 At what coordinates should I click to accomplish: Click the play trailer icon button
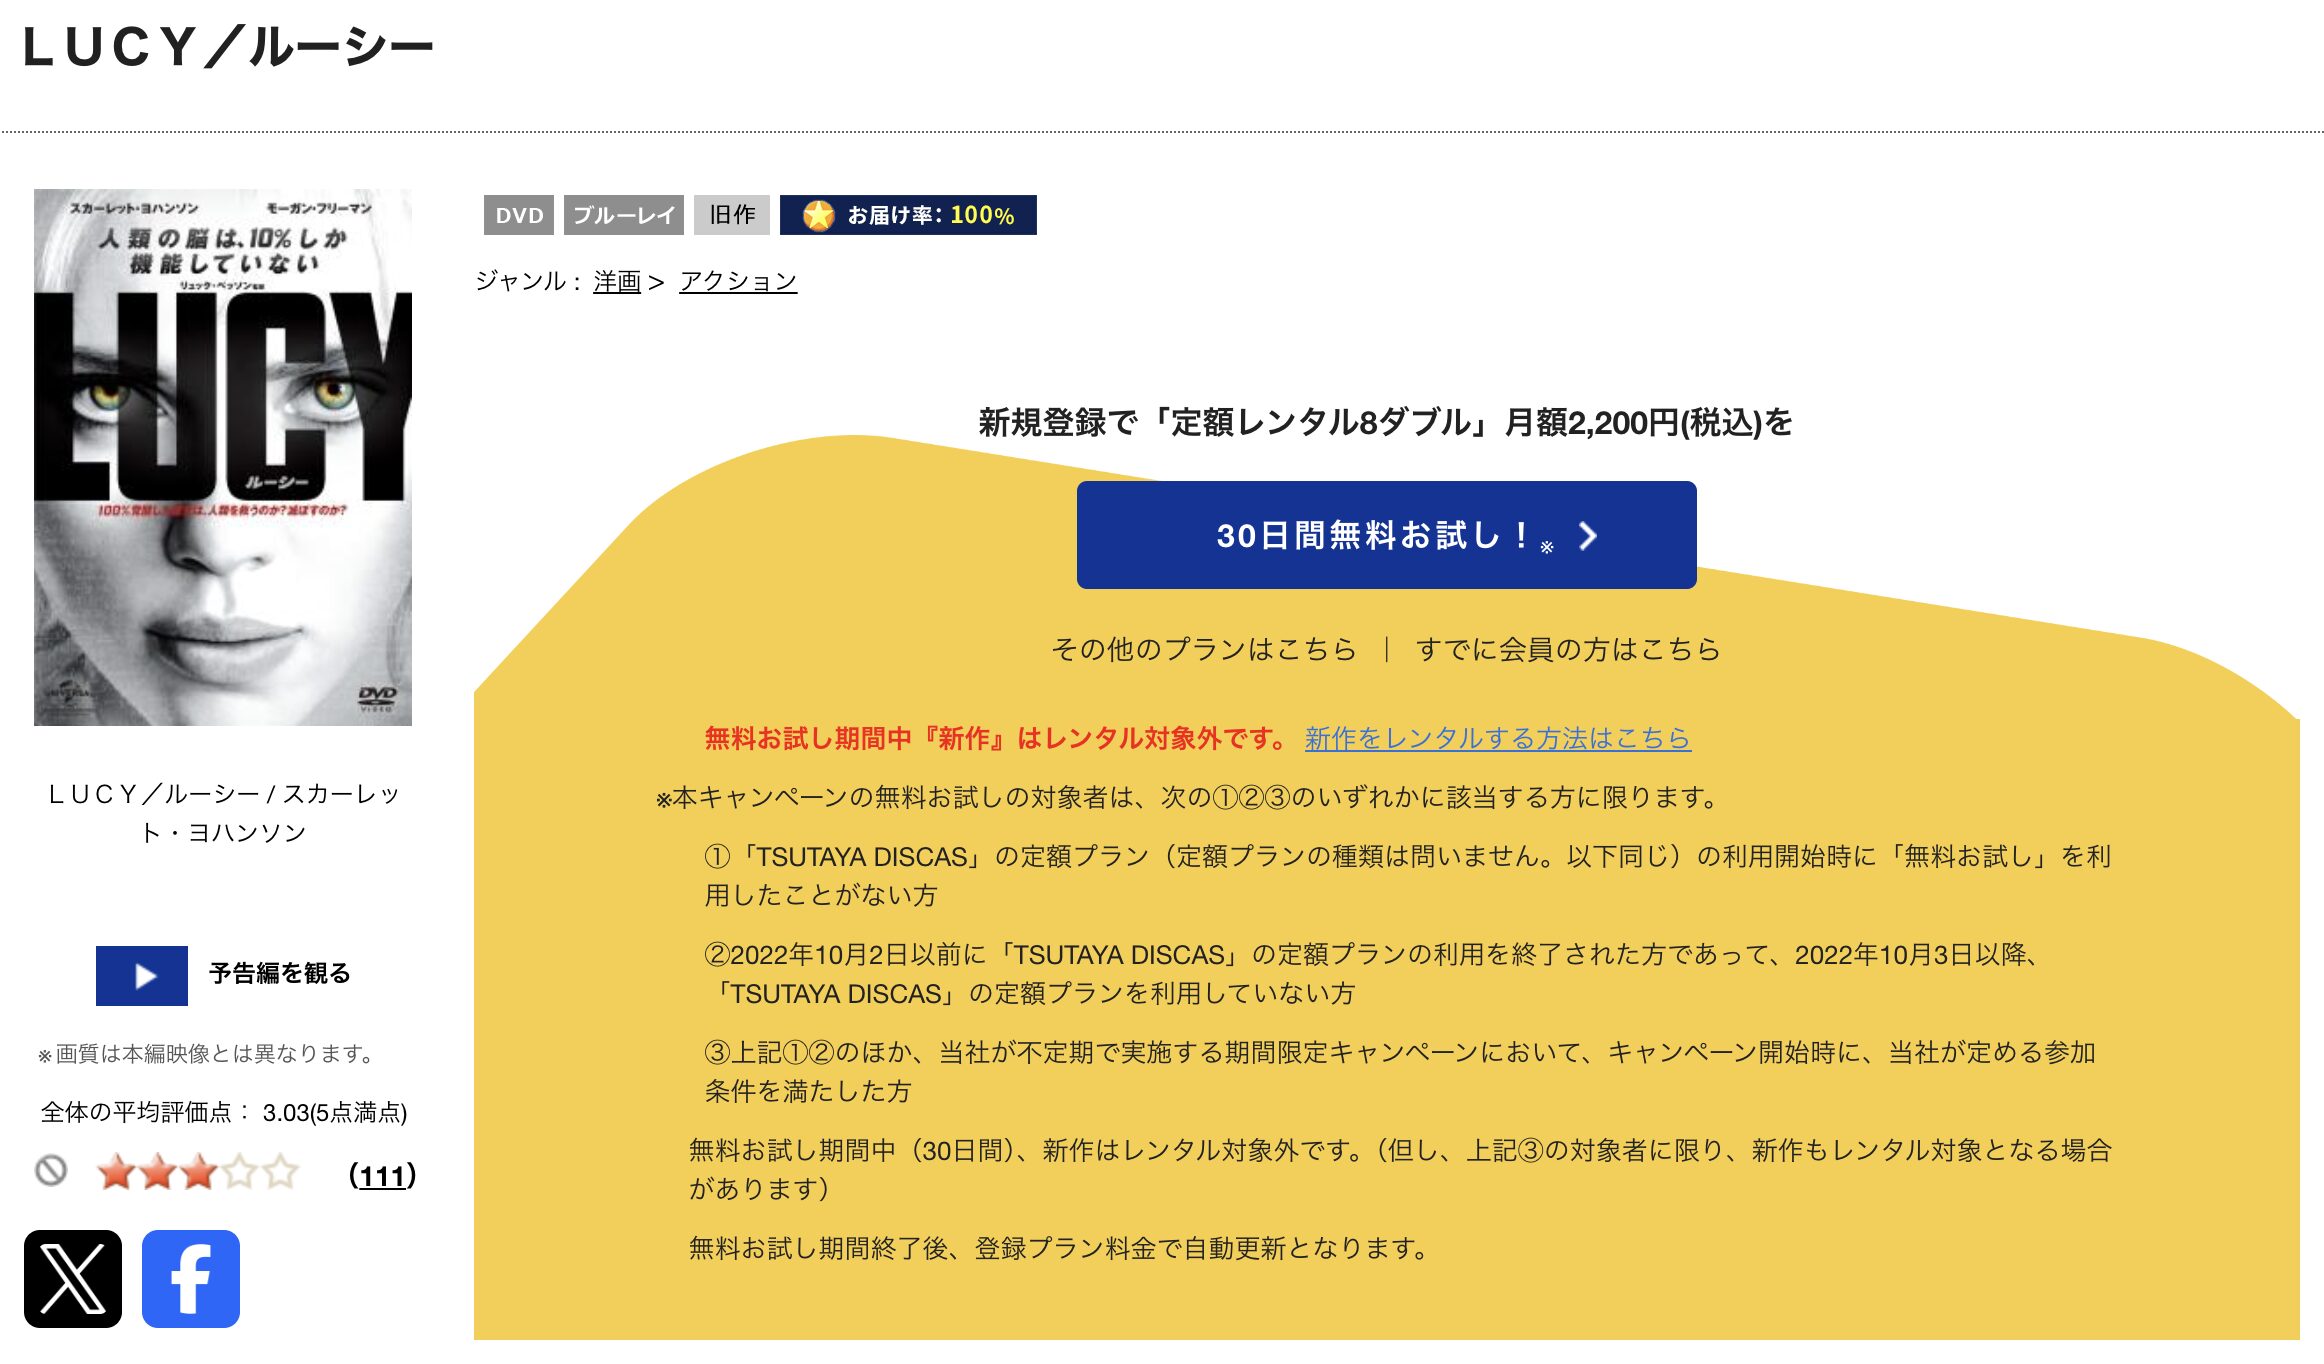[x=142, y=975]
